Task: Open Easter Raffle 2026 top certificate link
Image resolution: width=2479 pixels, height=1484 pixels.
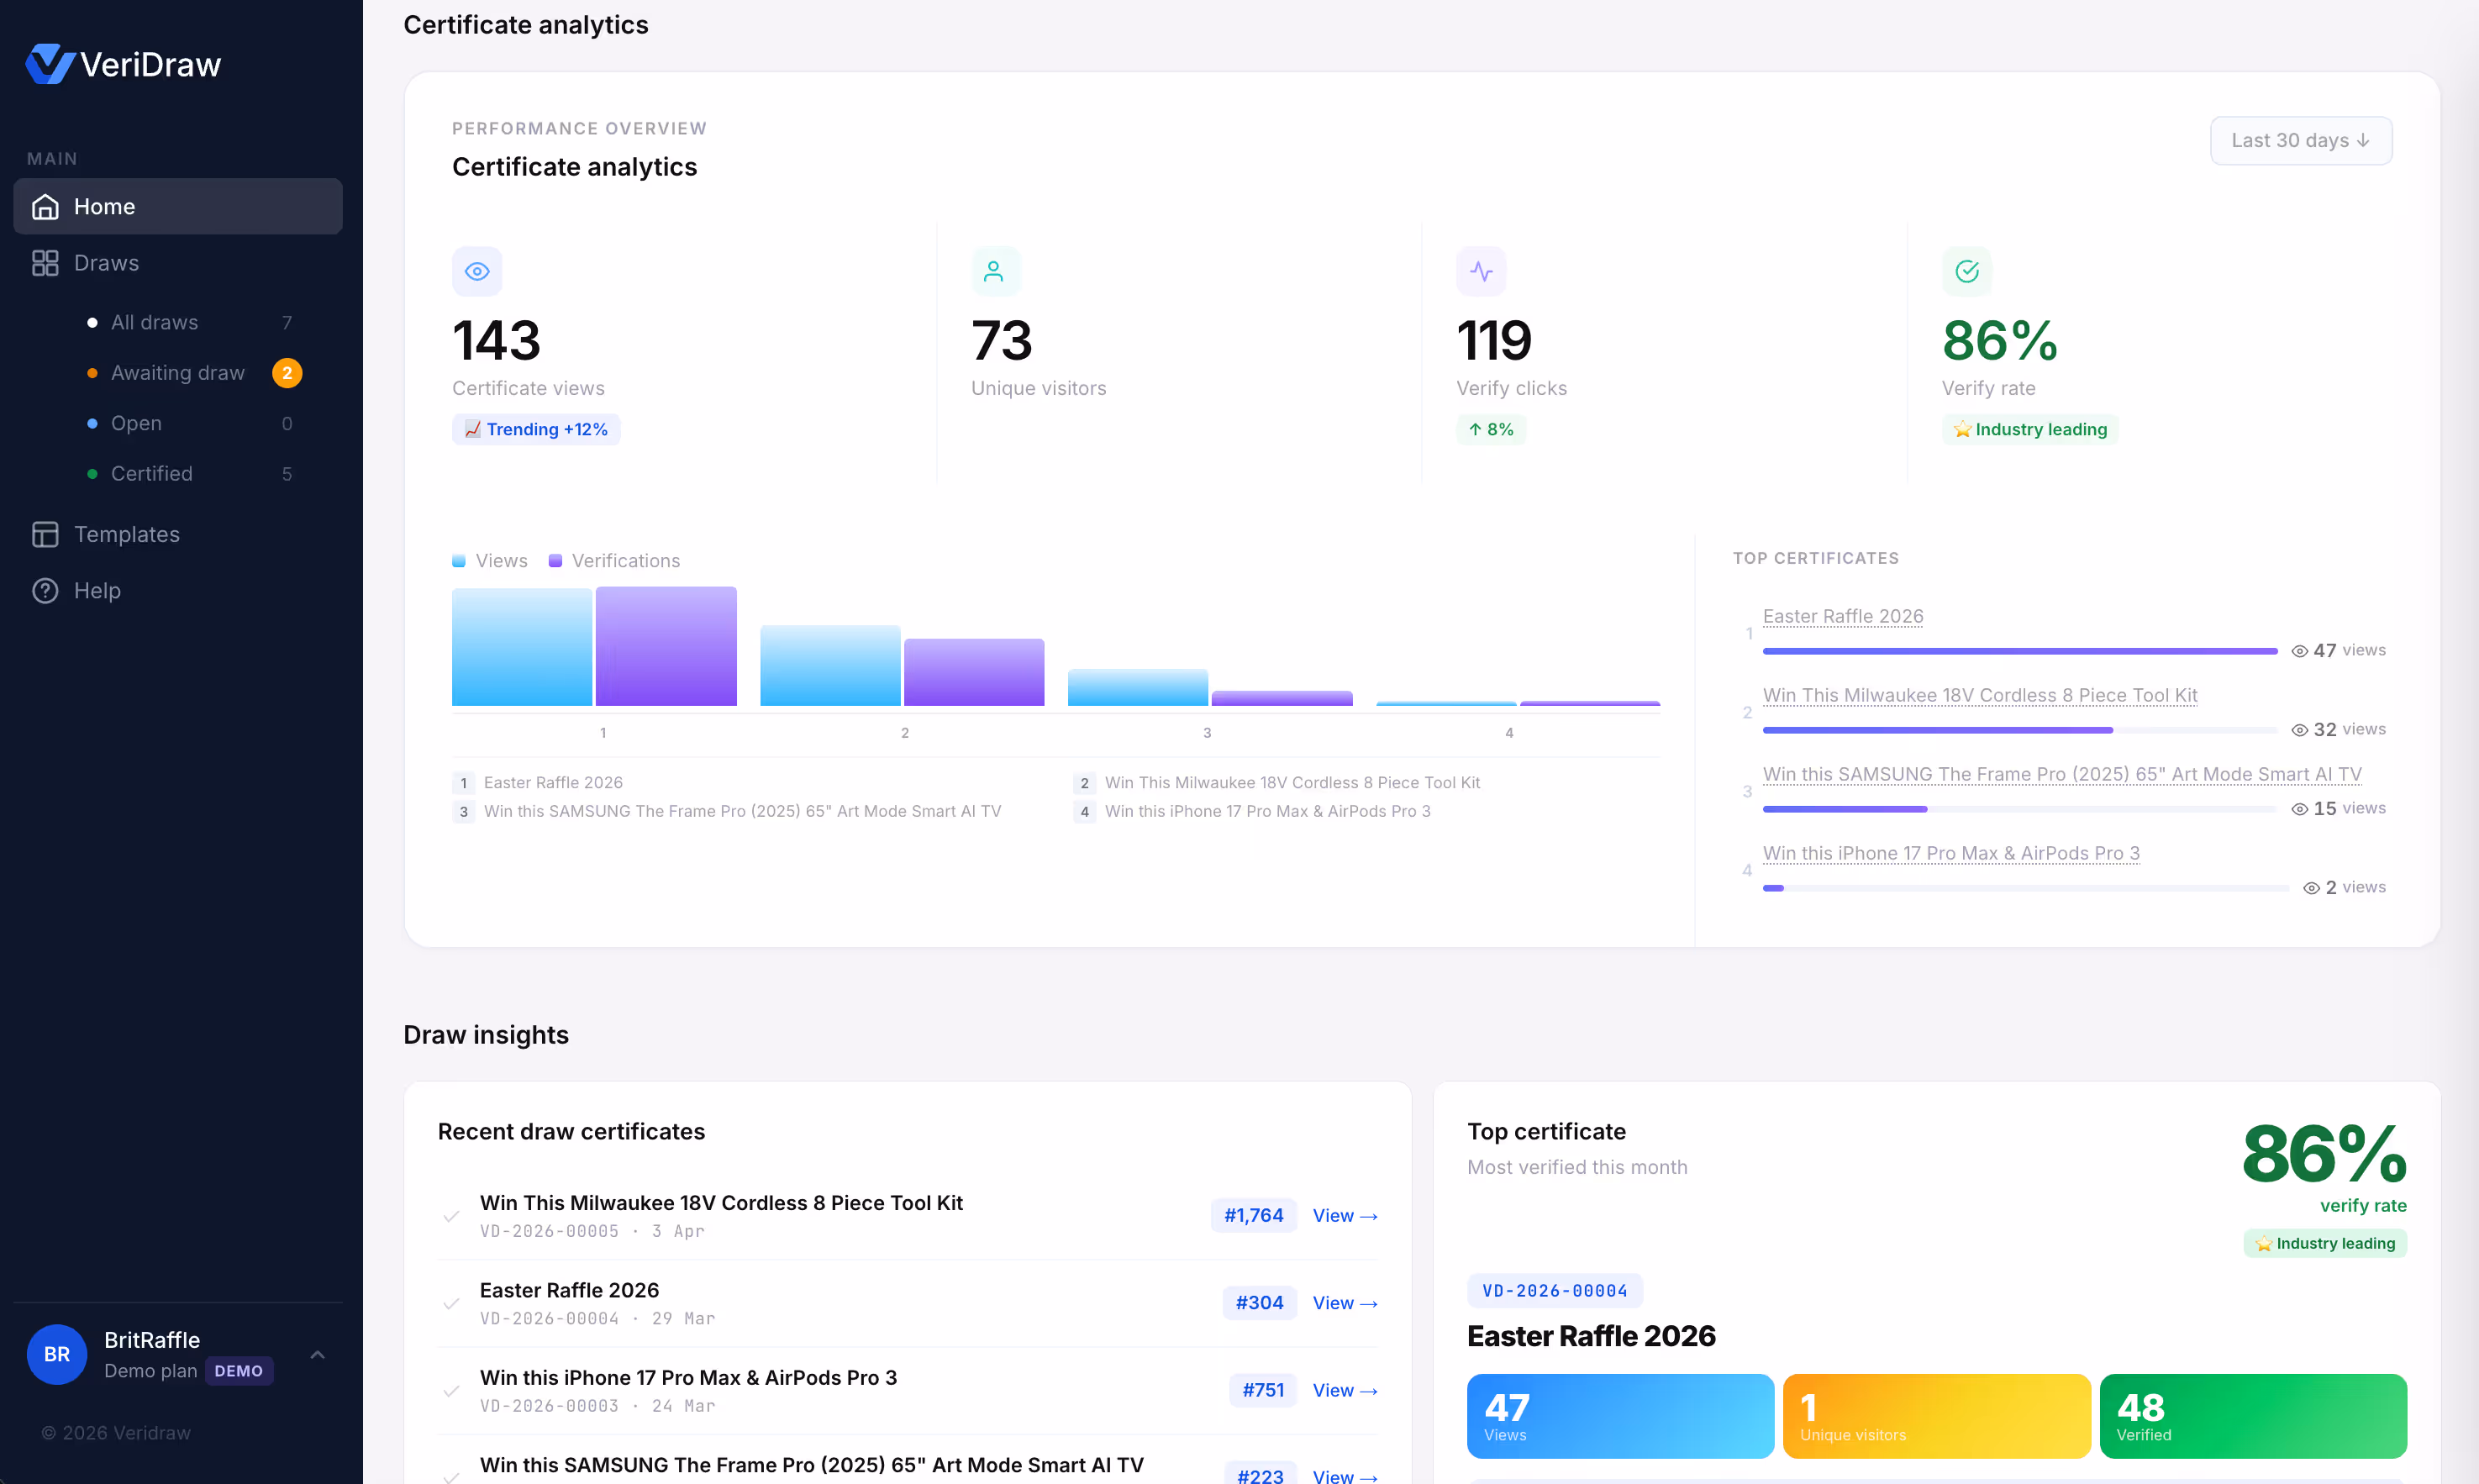Action: [1842, 616]
